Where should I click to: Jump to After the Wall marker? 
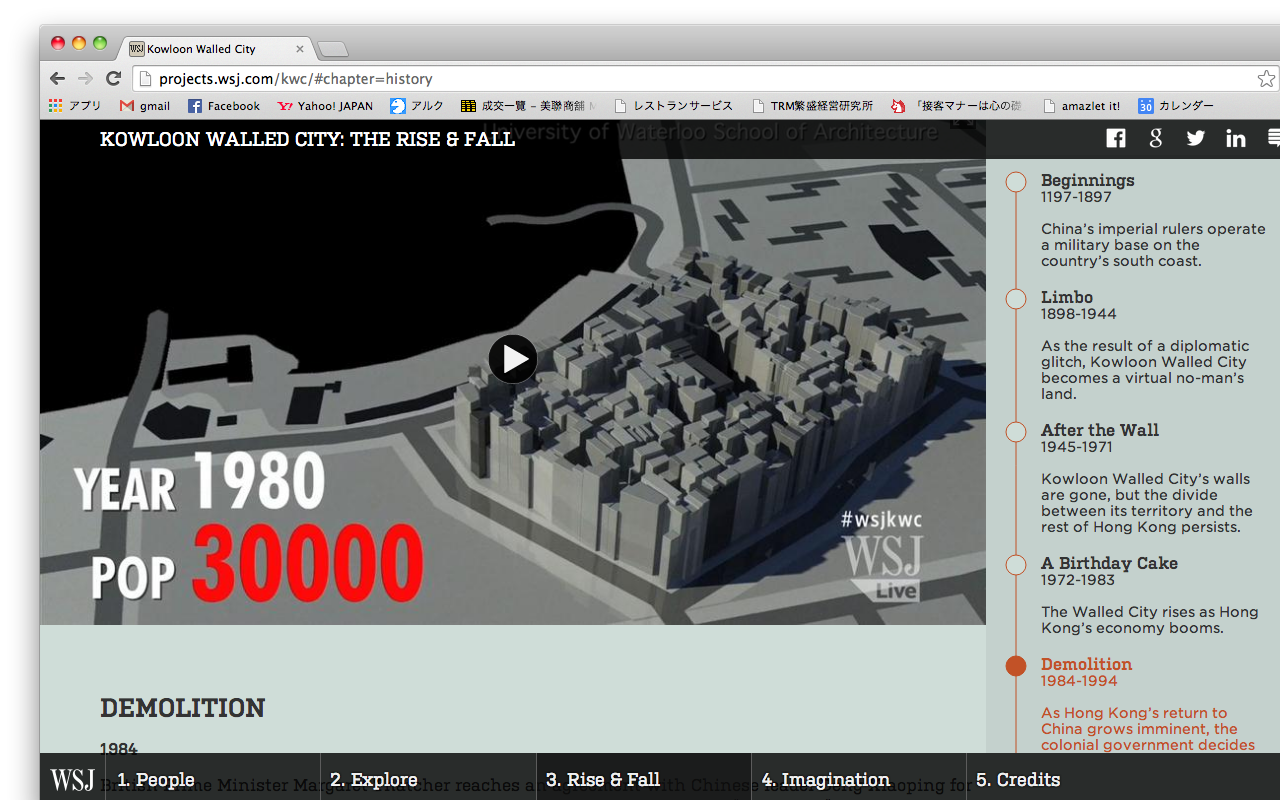(1016, 431)
